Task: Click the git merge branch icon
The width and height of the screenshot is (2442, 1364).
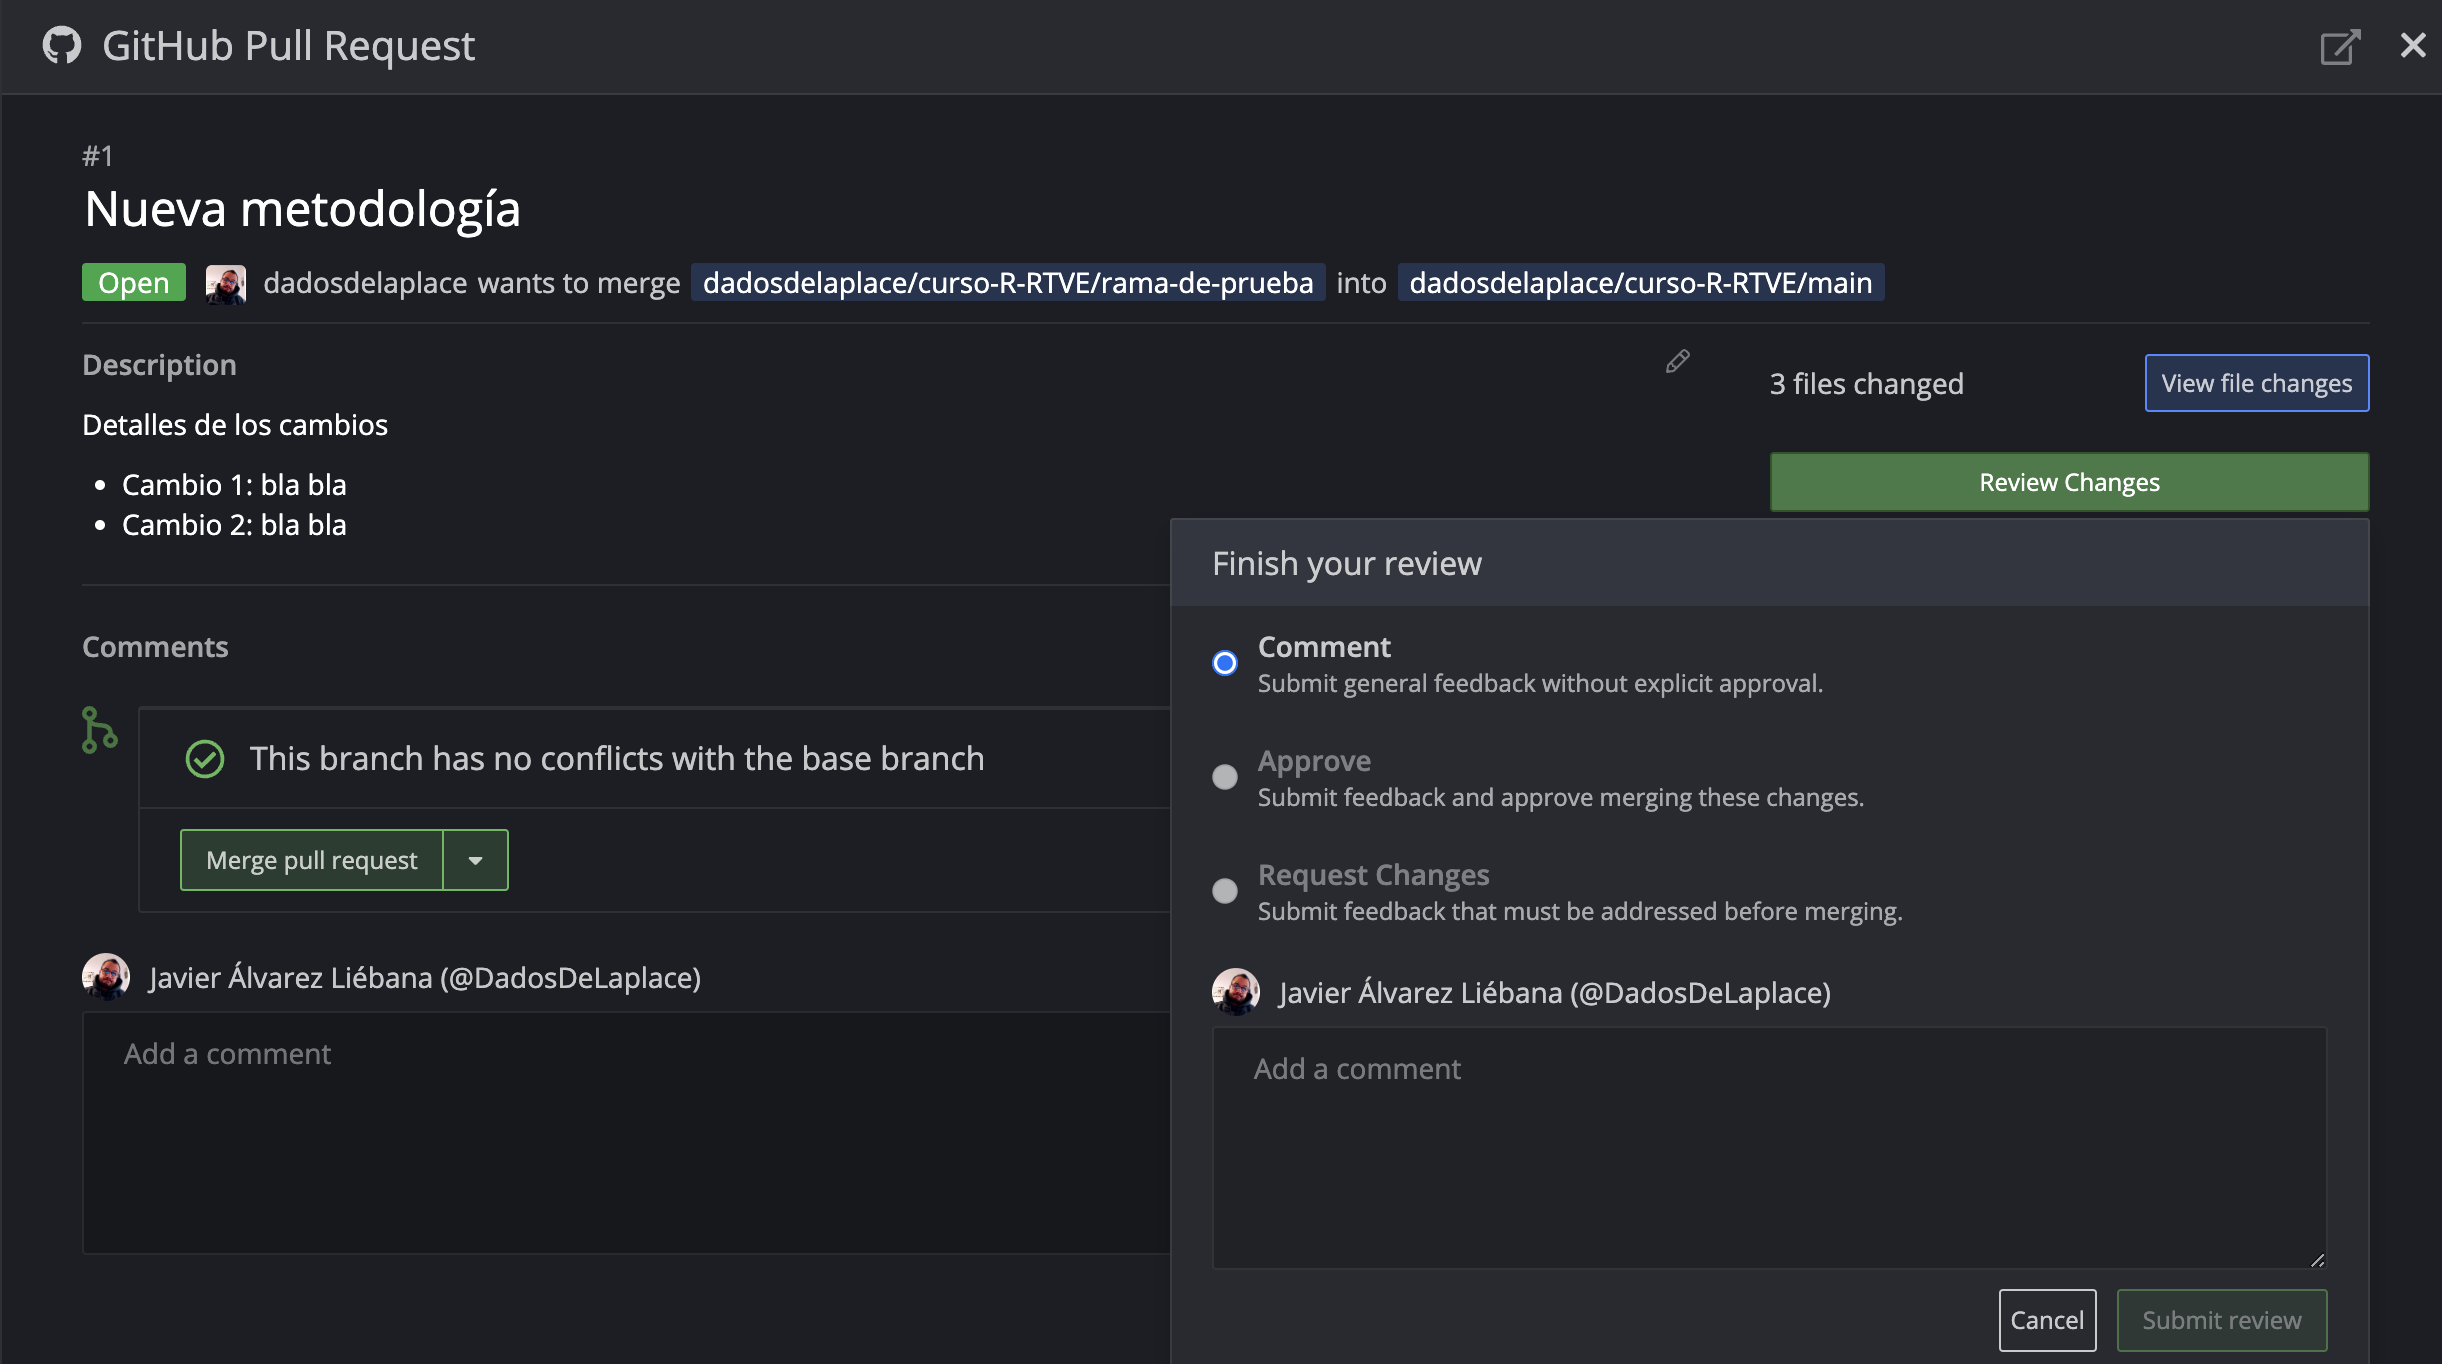Action: 99,730
